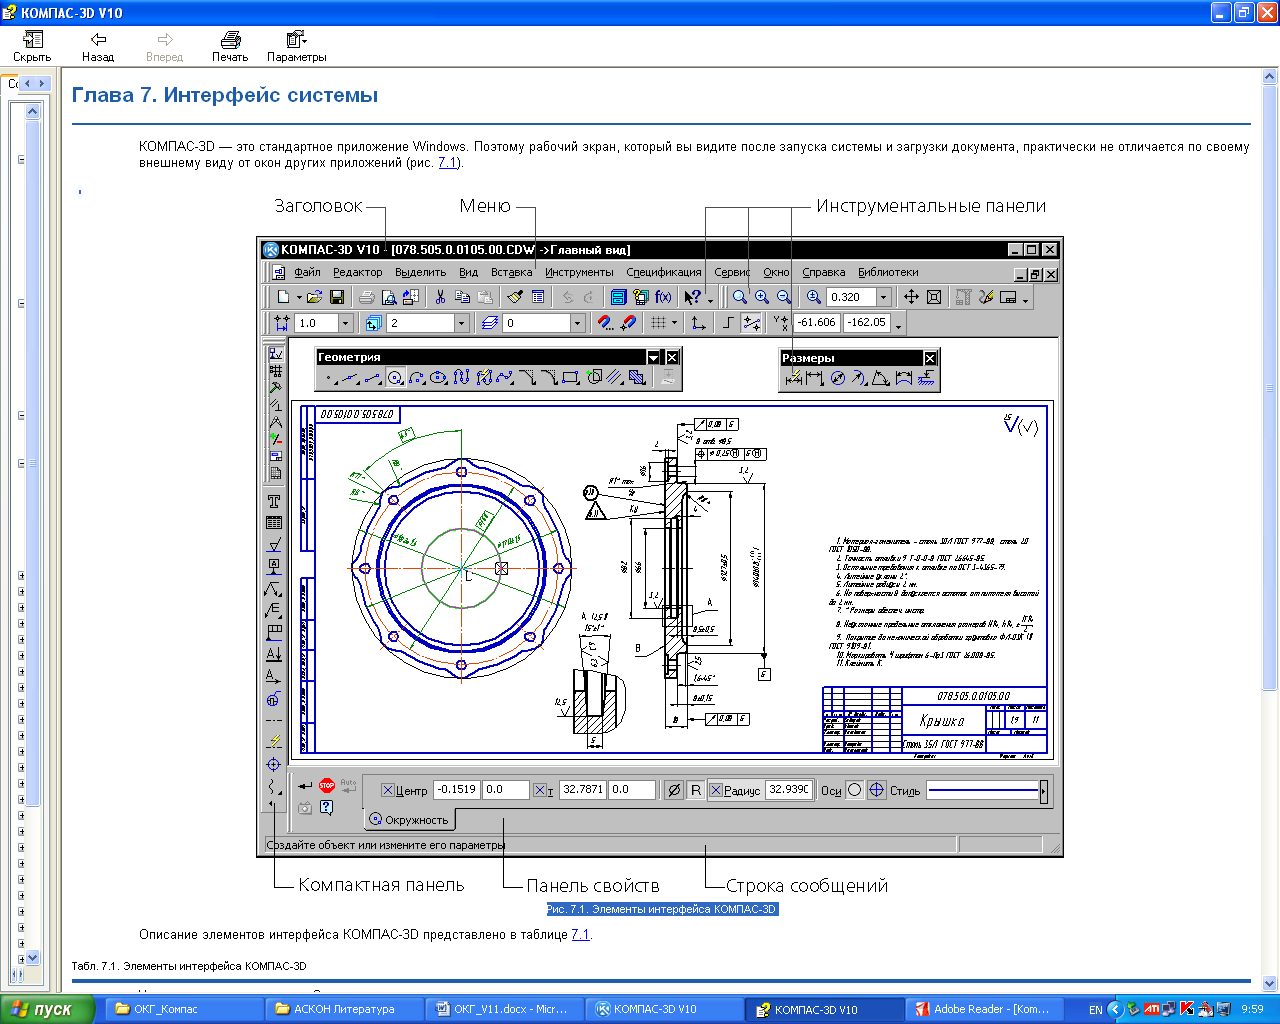This screenshot has width=1280, height=1024.
Task: Click the scissors Cut icon in the figure
Action: pyautogui.click(x=440, y=297)
